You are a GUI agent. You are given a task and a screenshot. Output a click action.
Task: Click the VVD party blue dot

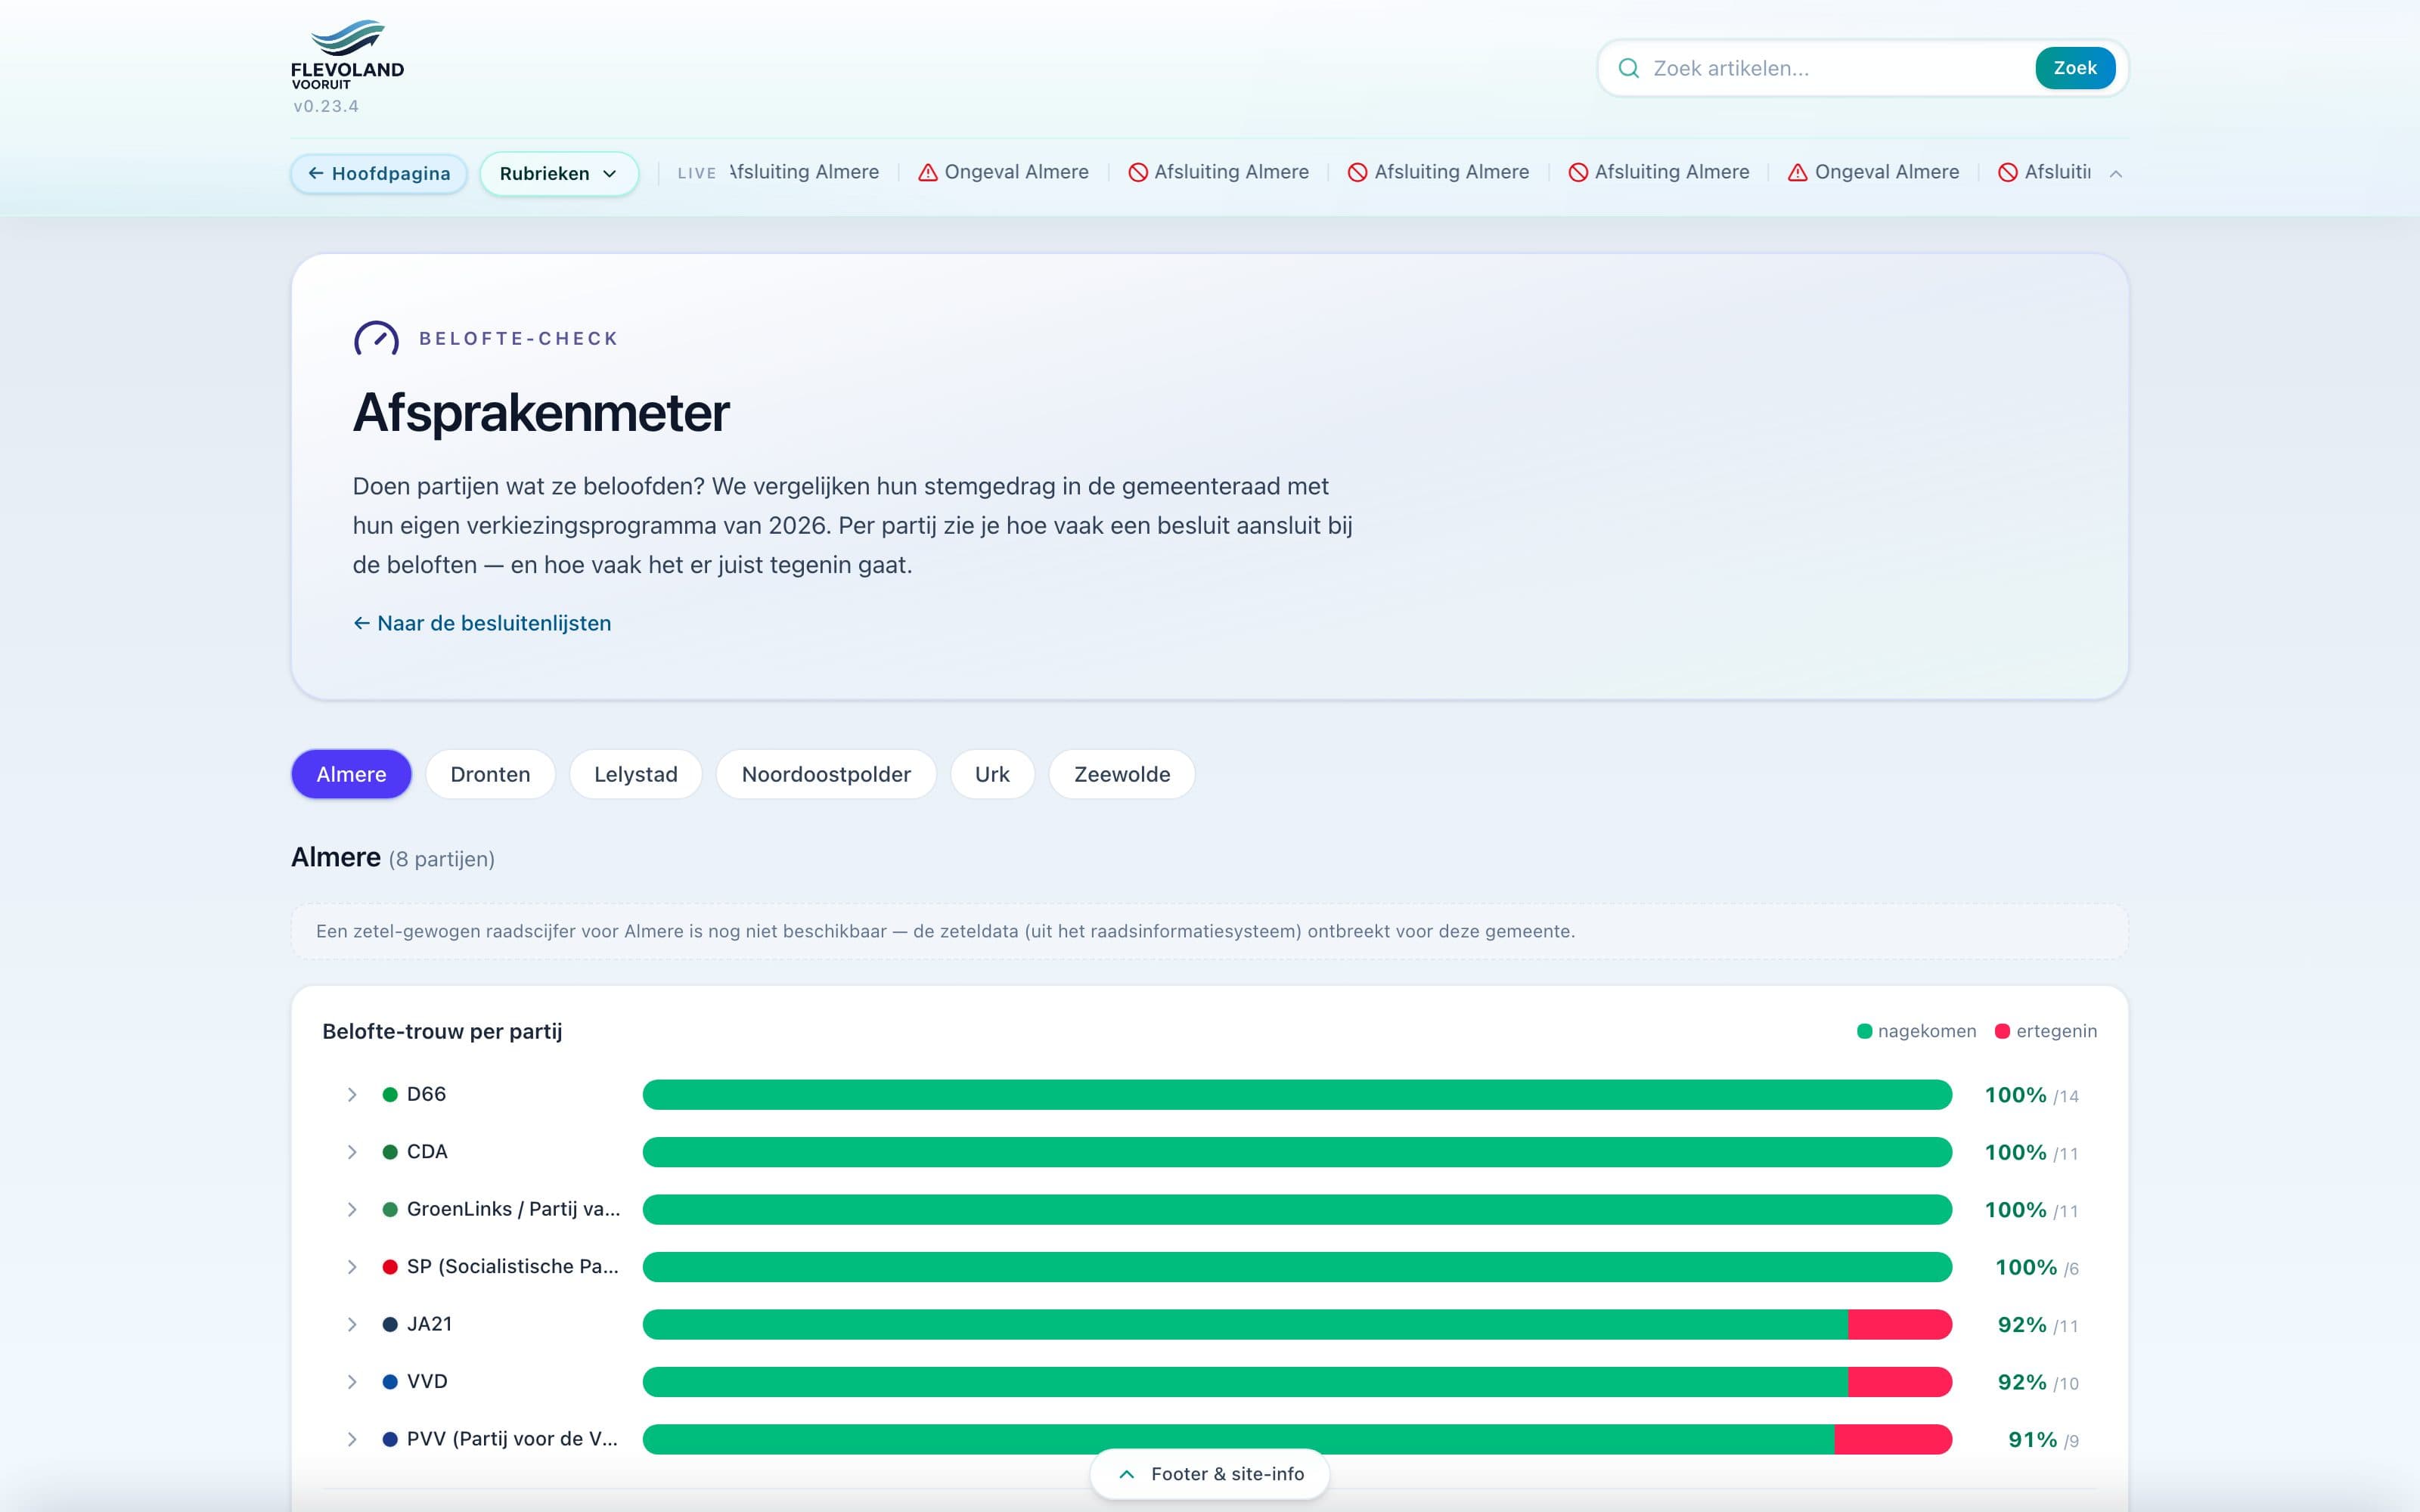tap(390, 1382)
